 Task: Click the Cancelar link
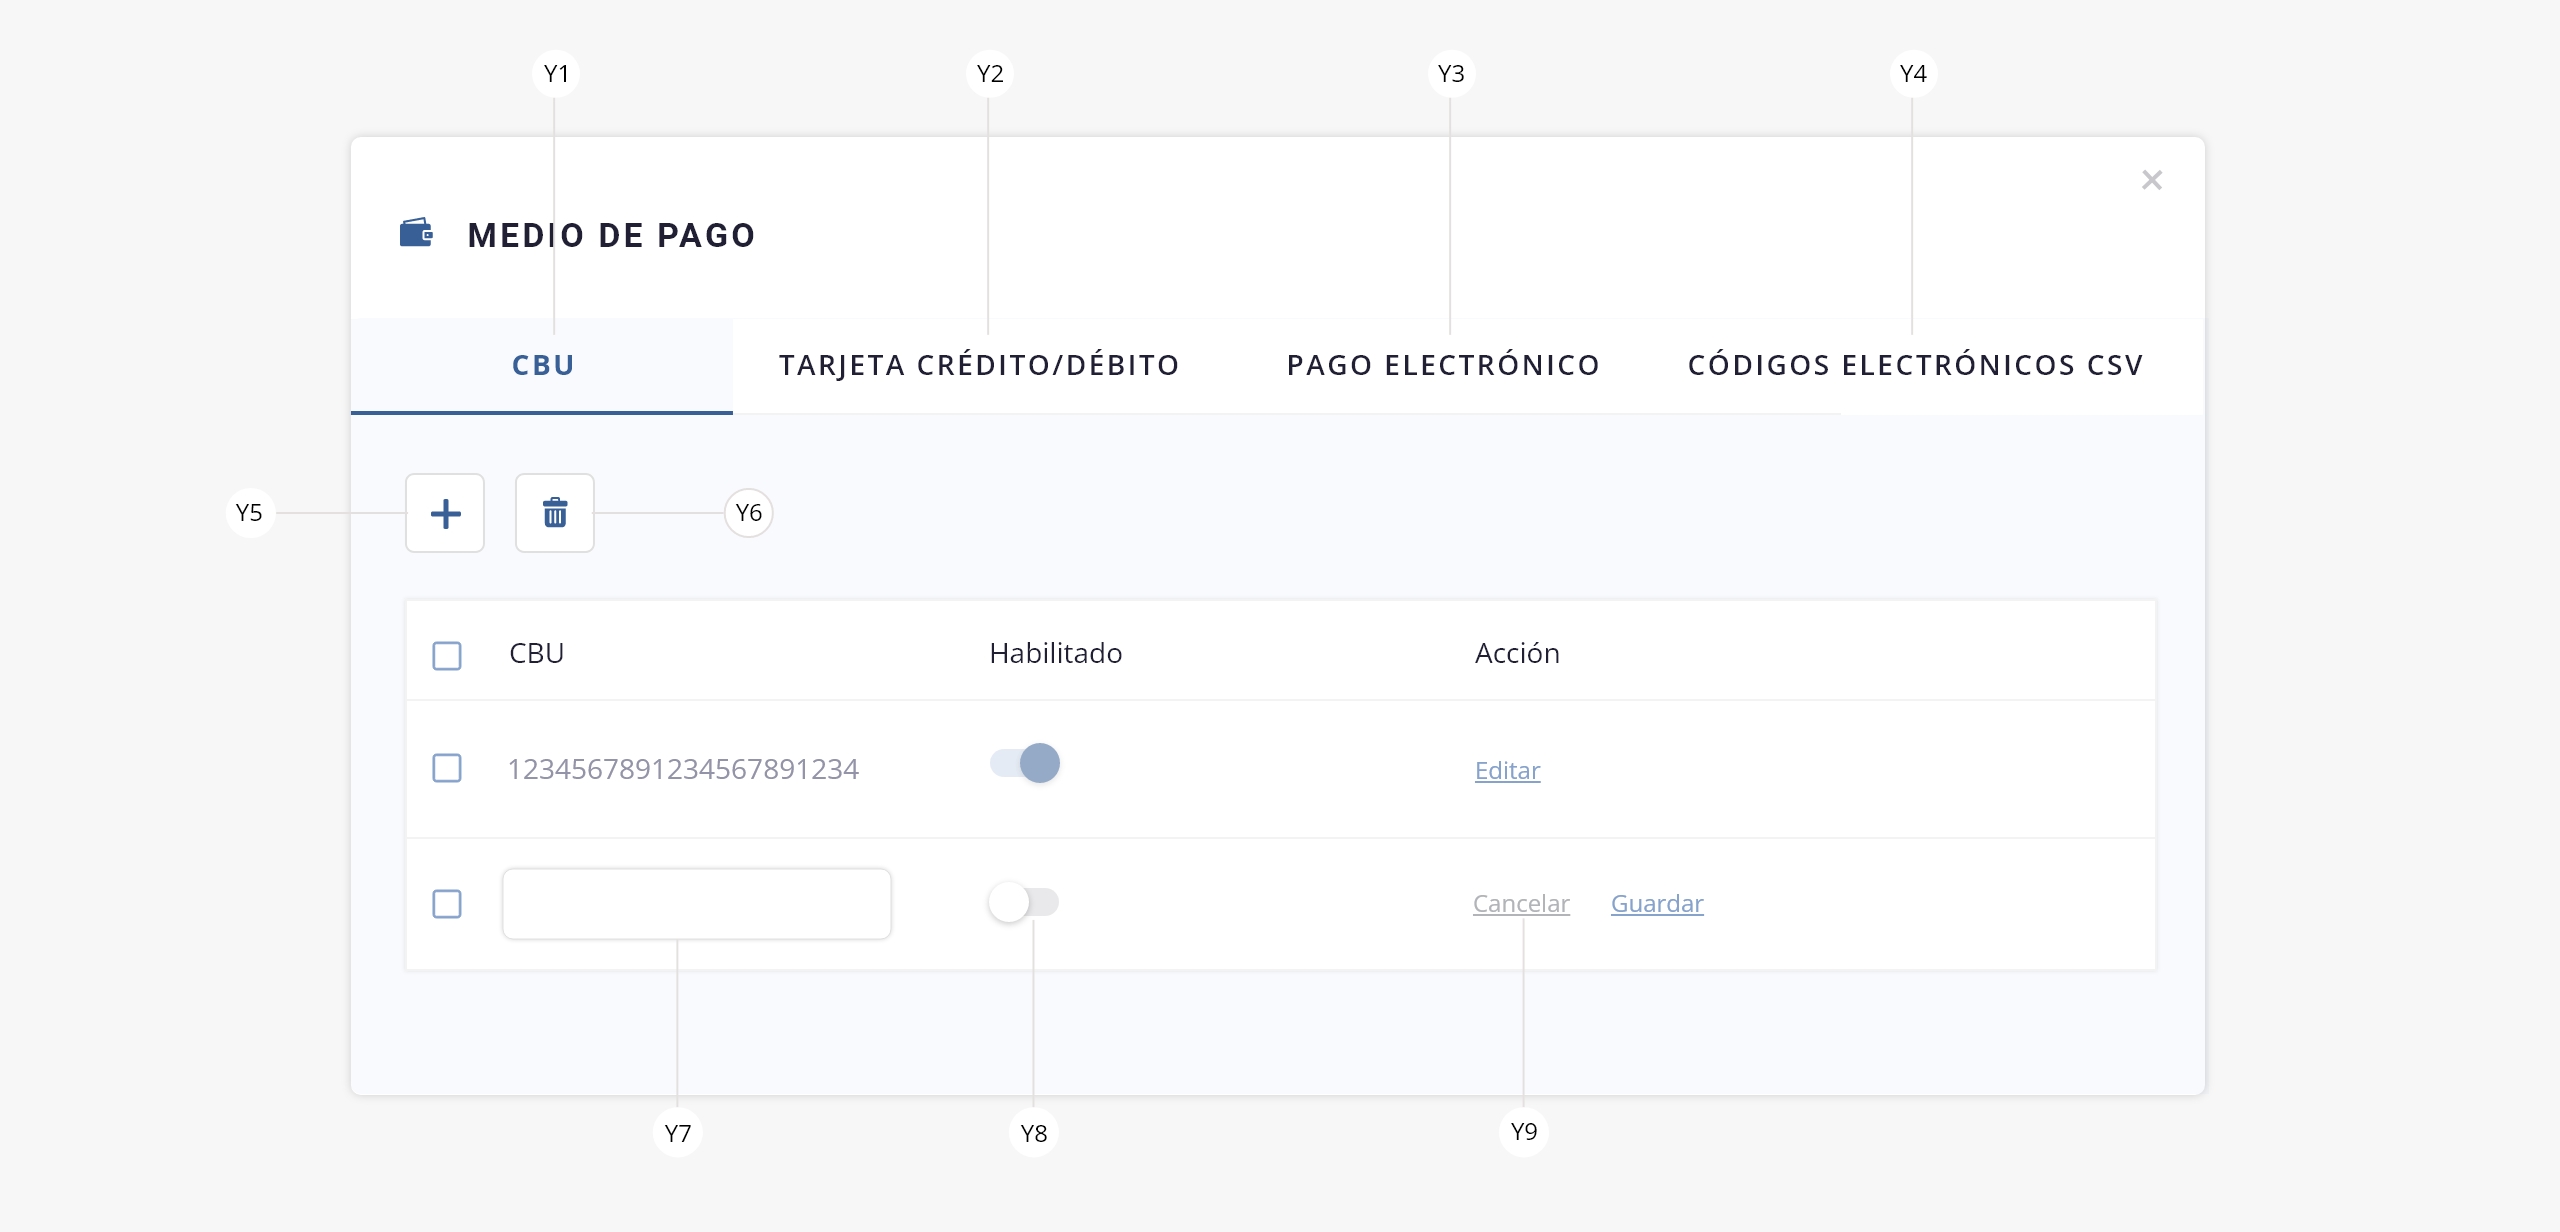click(1521, 903)
